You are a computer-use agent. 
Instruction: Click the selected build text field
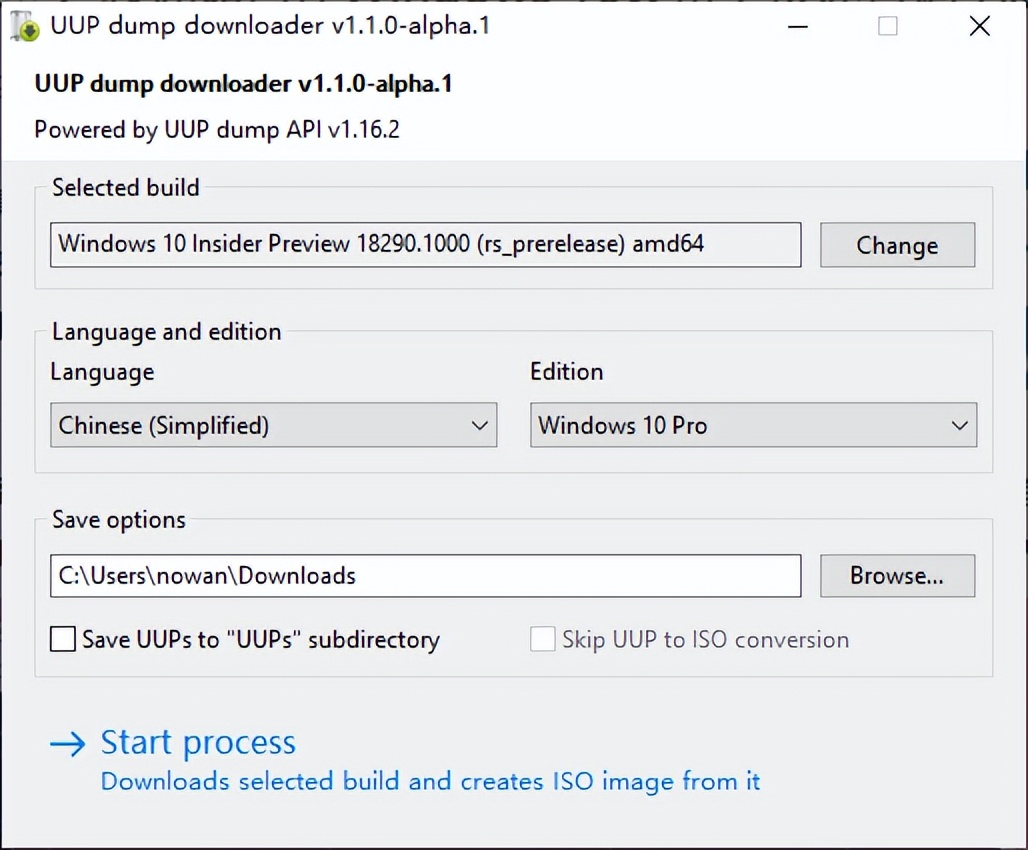(x=425, y=244)
